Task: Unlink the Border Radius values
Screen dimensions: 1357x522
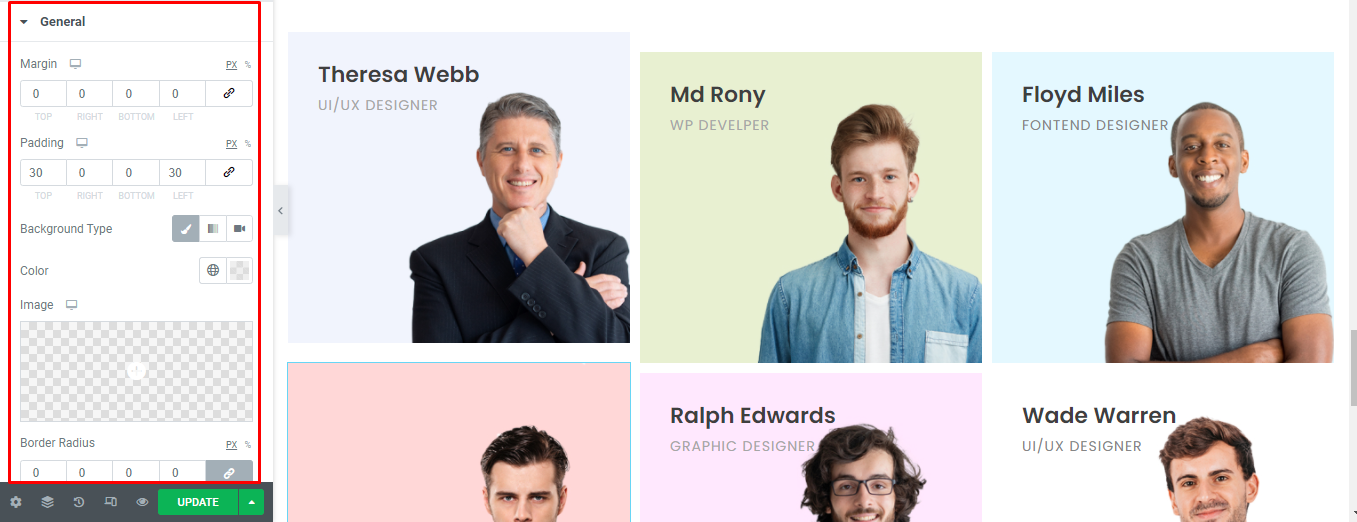Action: (229, 472)
